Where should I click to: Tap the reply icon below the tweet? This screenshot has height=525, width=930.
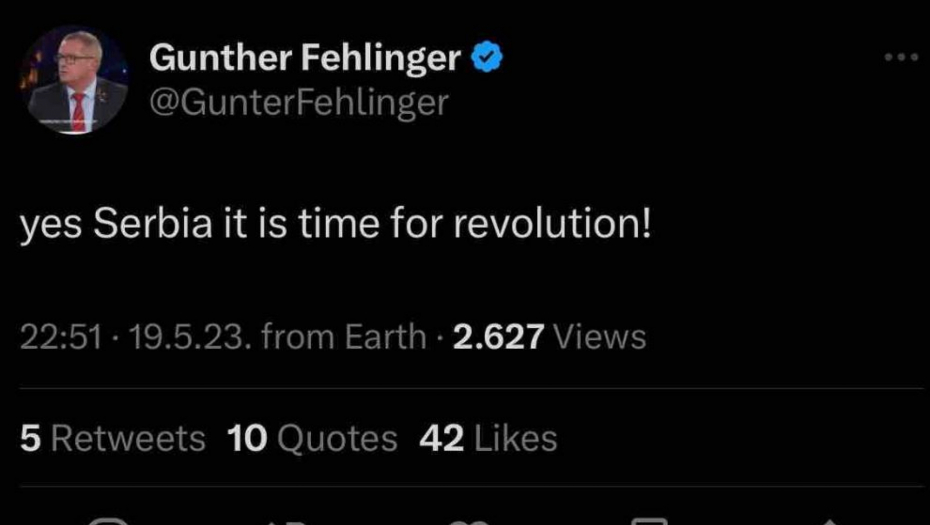pos(107,520)
